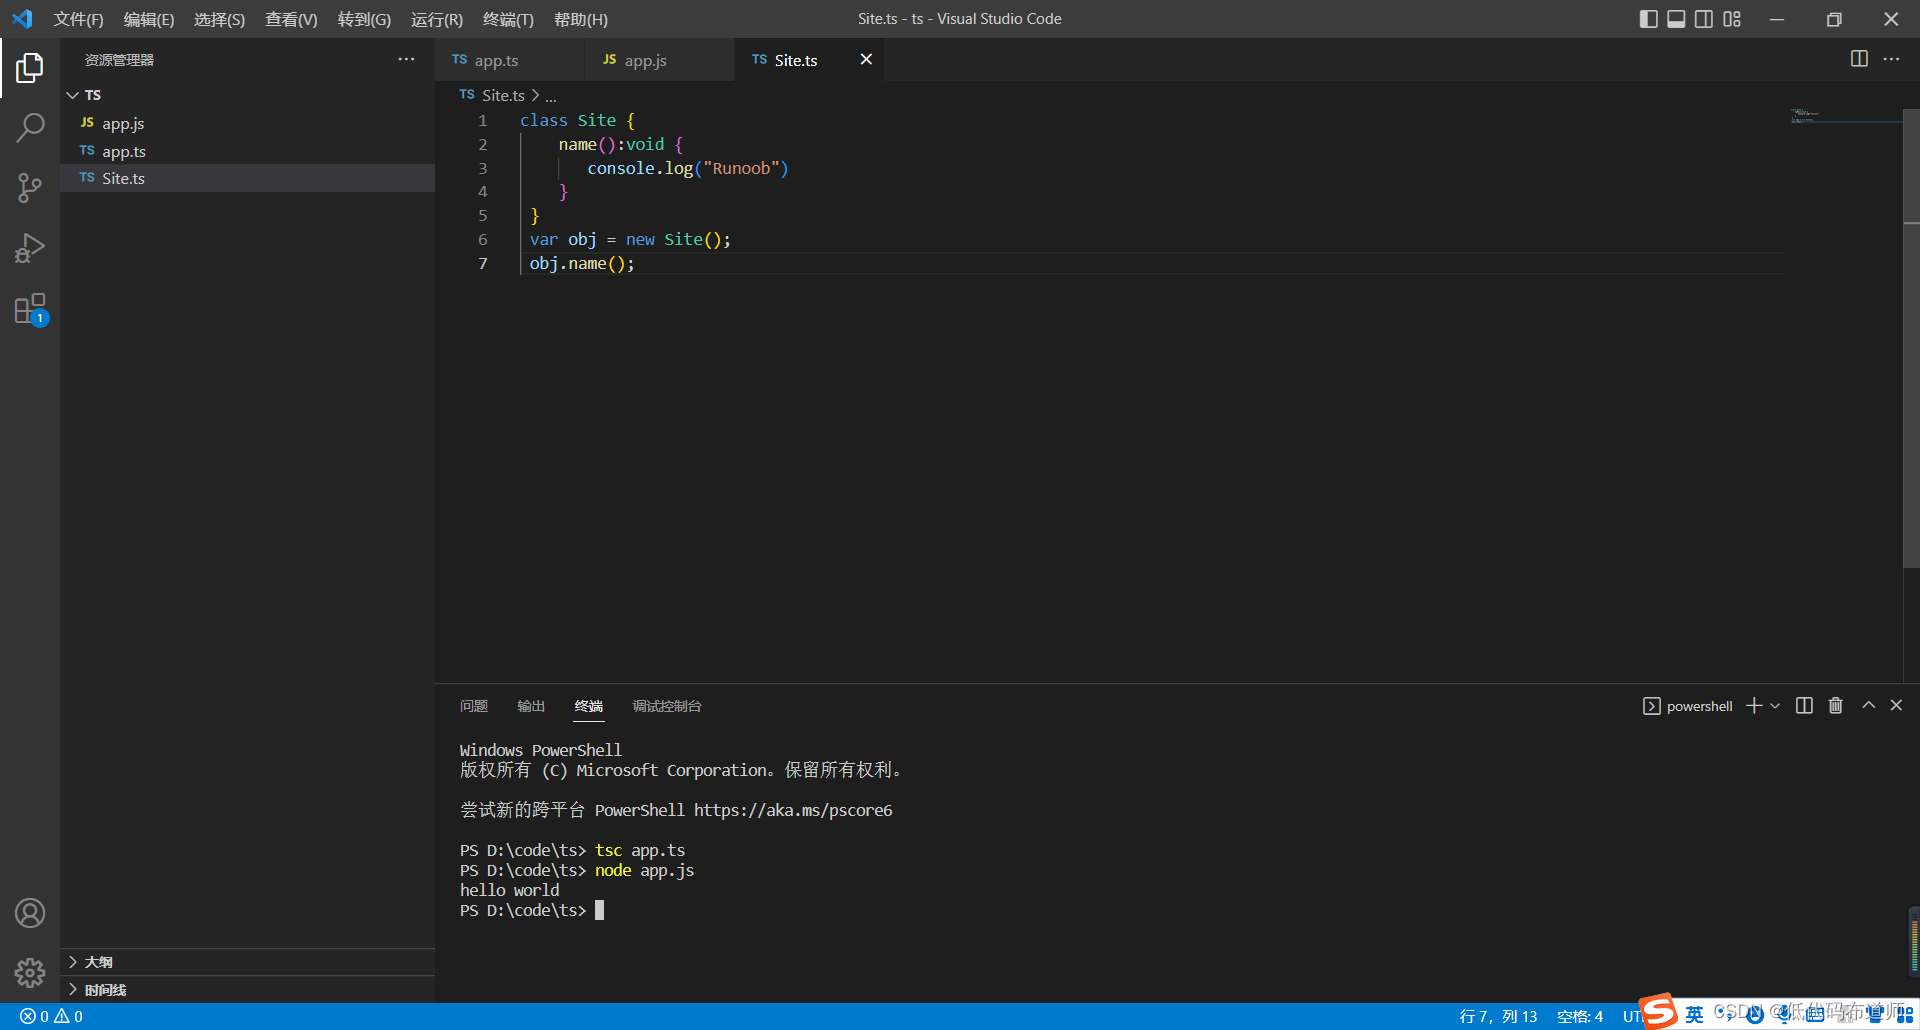This screenshot has height=1030, width=1920.
Task: Switch to the app.js editor tab
Action: pyautogui.click(x=660, y=60)
